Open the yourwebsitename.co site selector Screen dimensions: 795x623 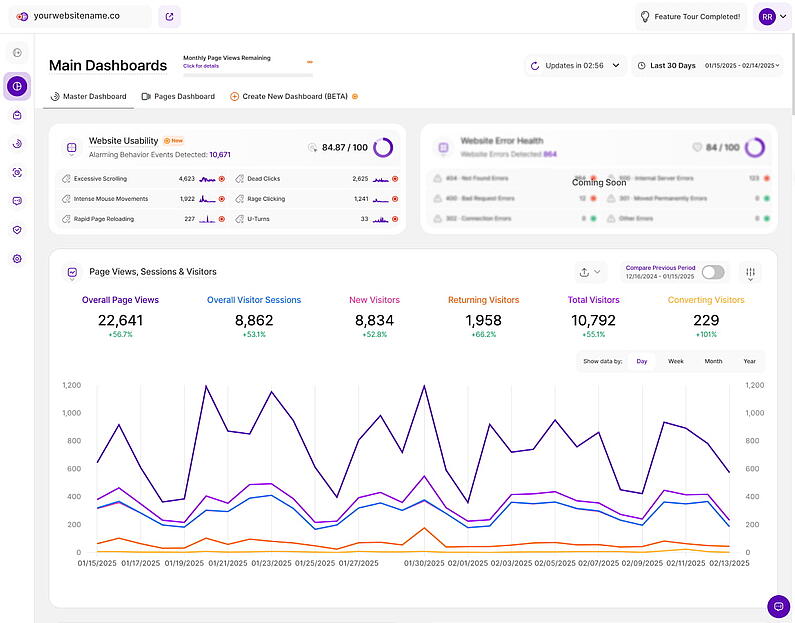(x=80, y=17)
